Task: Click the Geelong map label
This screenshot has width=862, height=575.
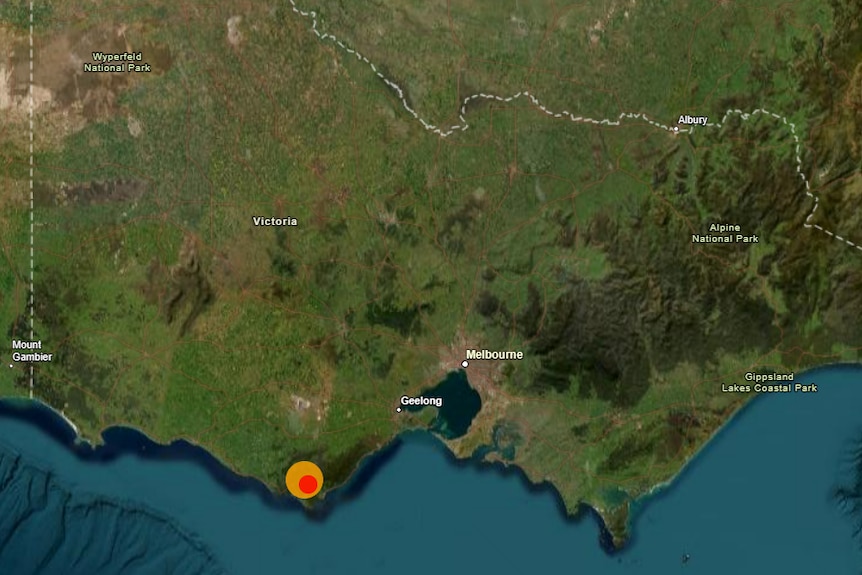Action: pyautogui.click(x=421, y=401)
